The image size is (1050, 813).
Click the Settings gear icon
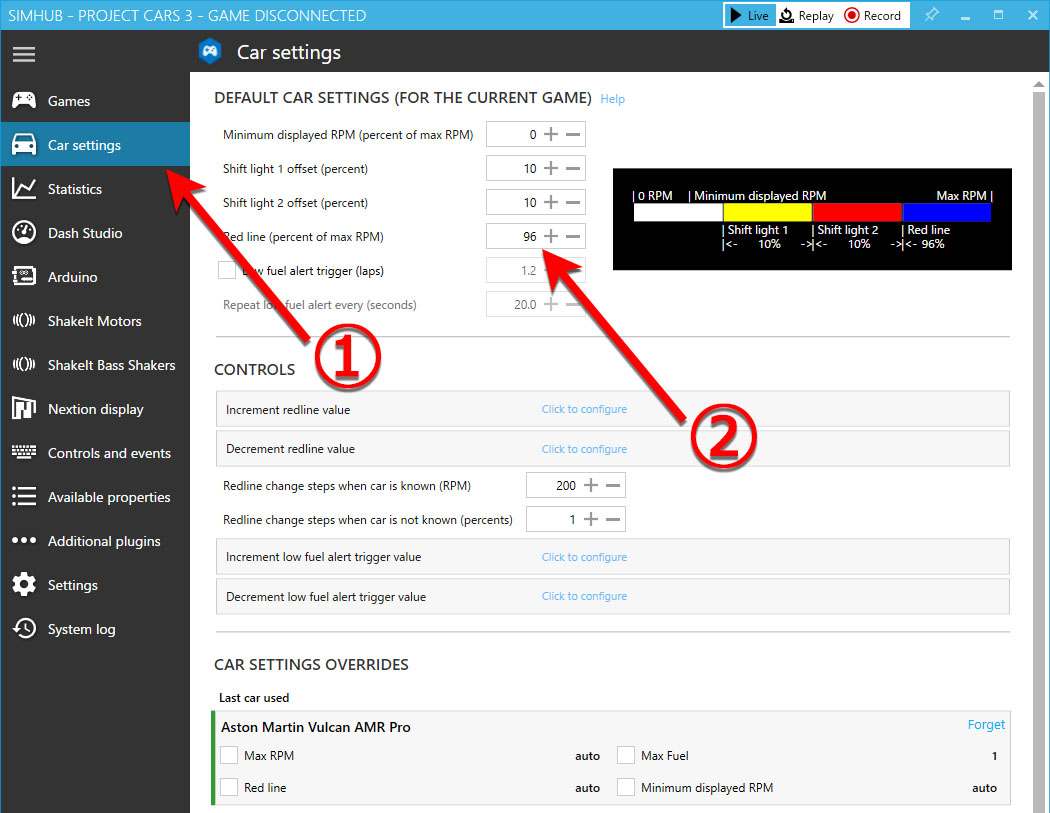(x=24, y=585)
